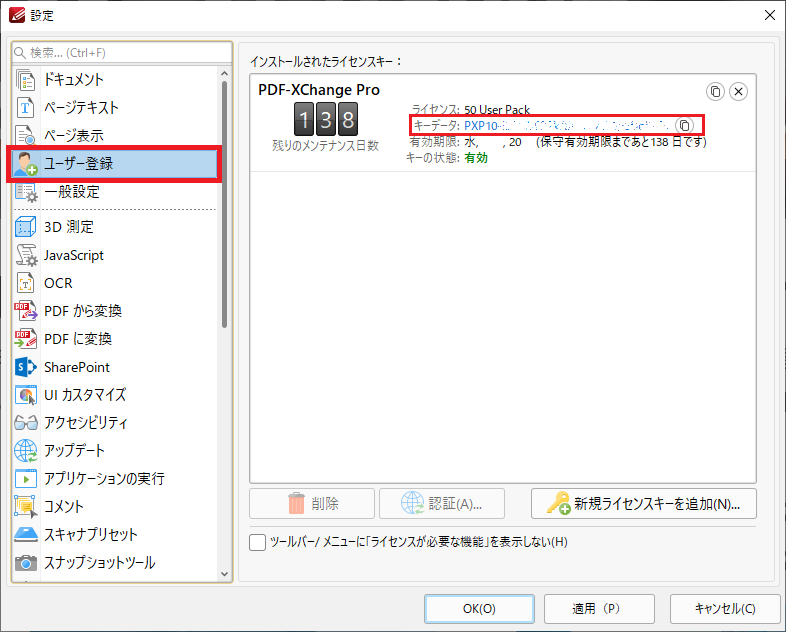Confirm with the OK(O) button
This screenshot has height=632, width=786.
pyautogui.click(x=479, y=609)
